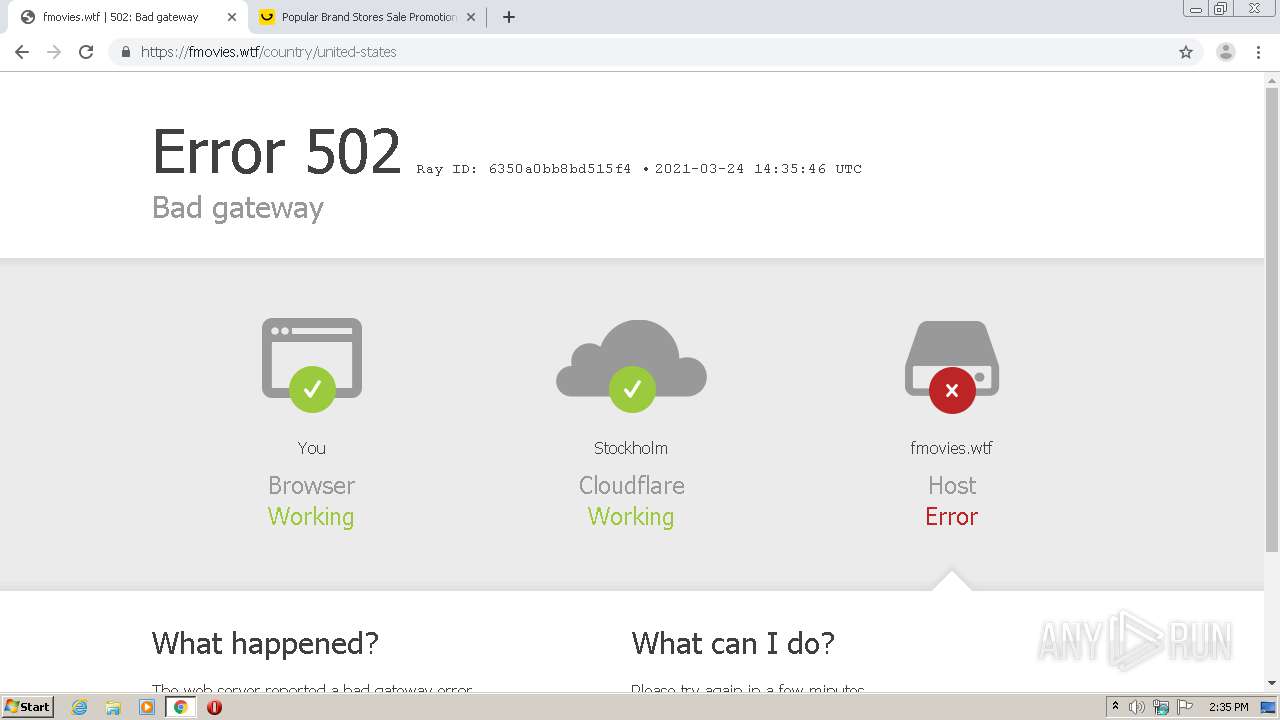Click the Browser window status icon

[x=312, y=364]
